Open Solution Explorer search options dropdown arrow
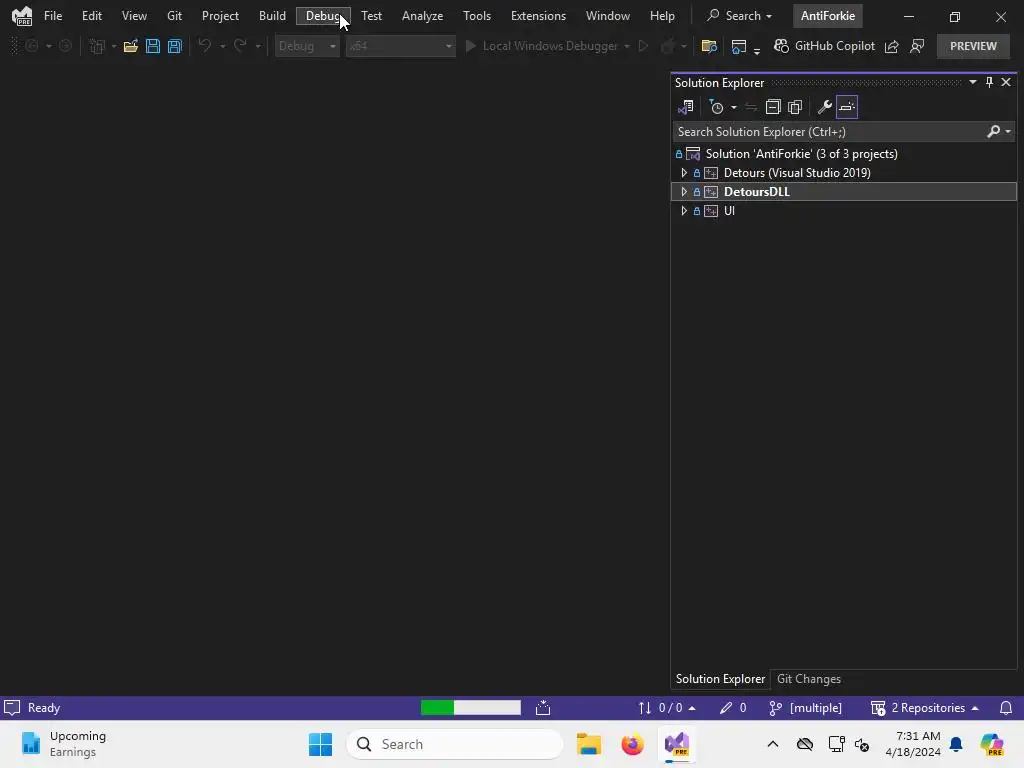Screen dimensions: 1024x768 coord(1008,132)
